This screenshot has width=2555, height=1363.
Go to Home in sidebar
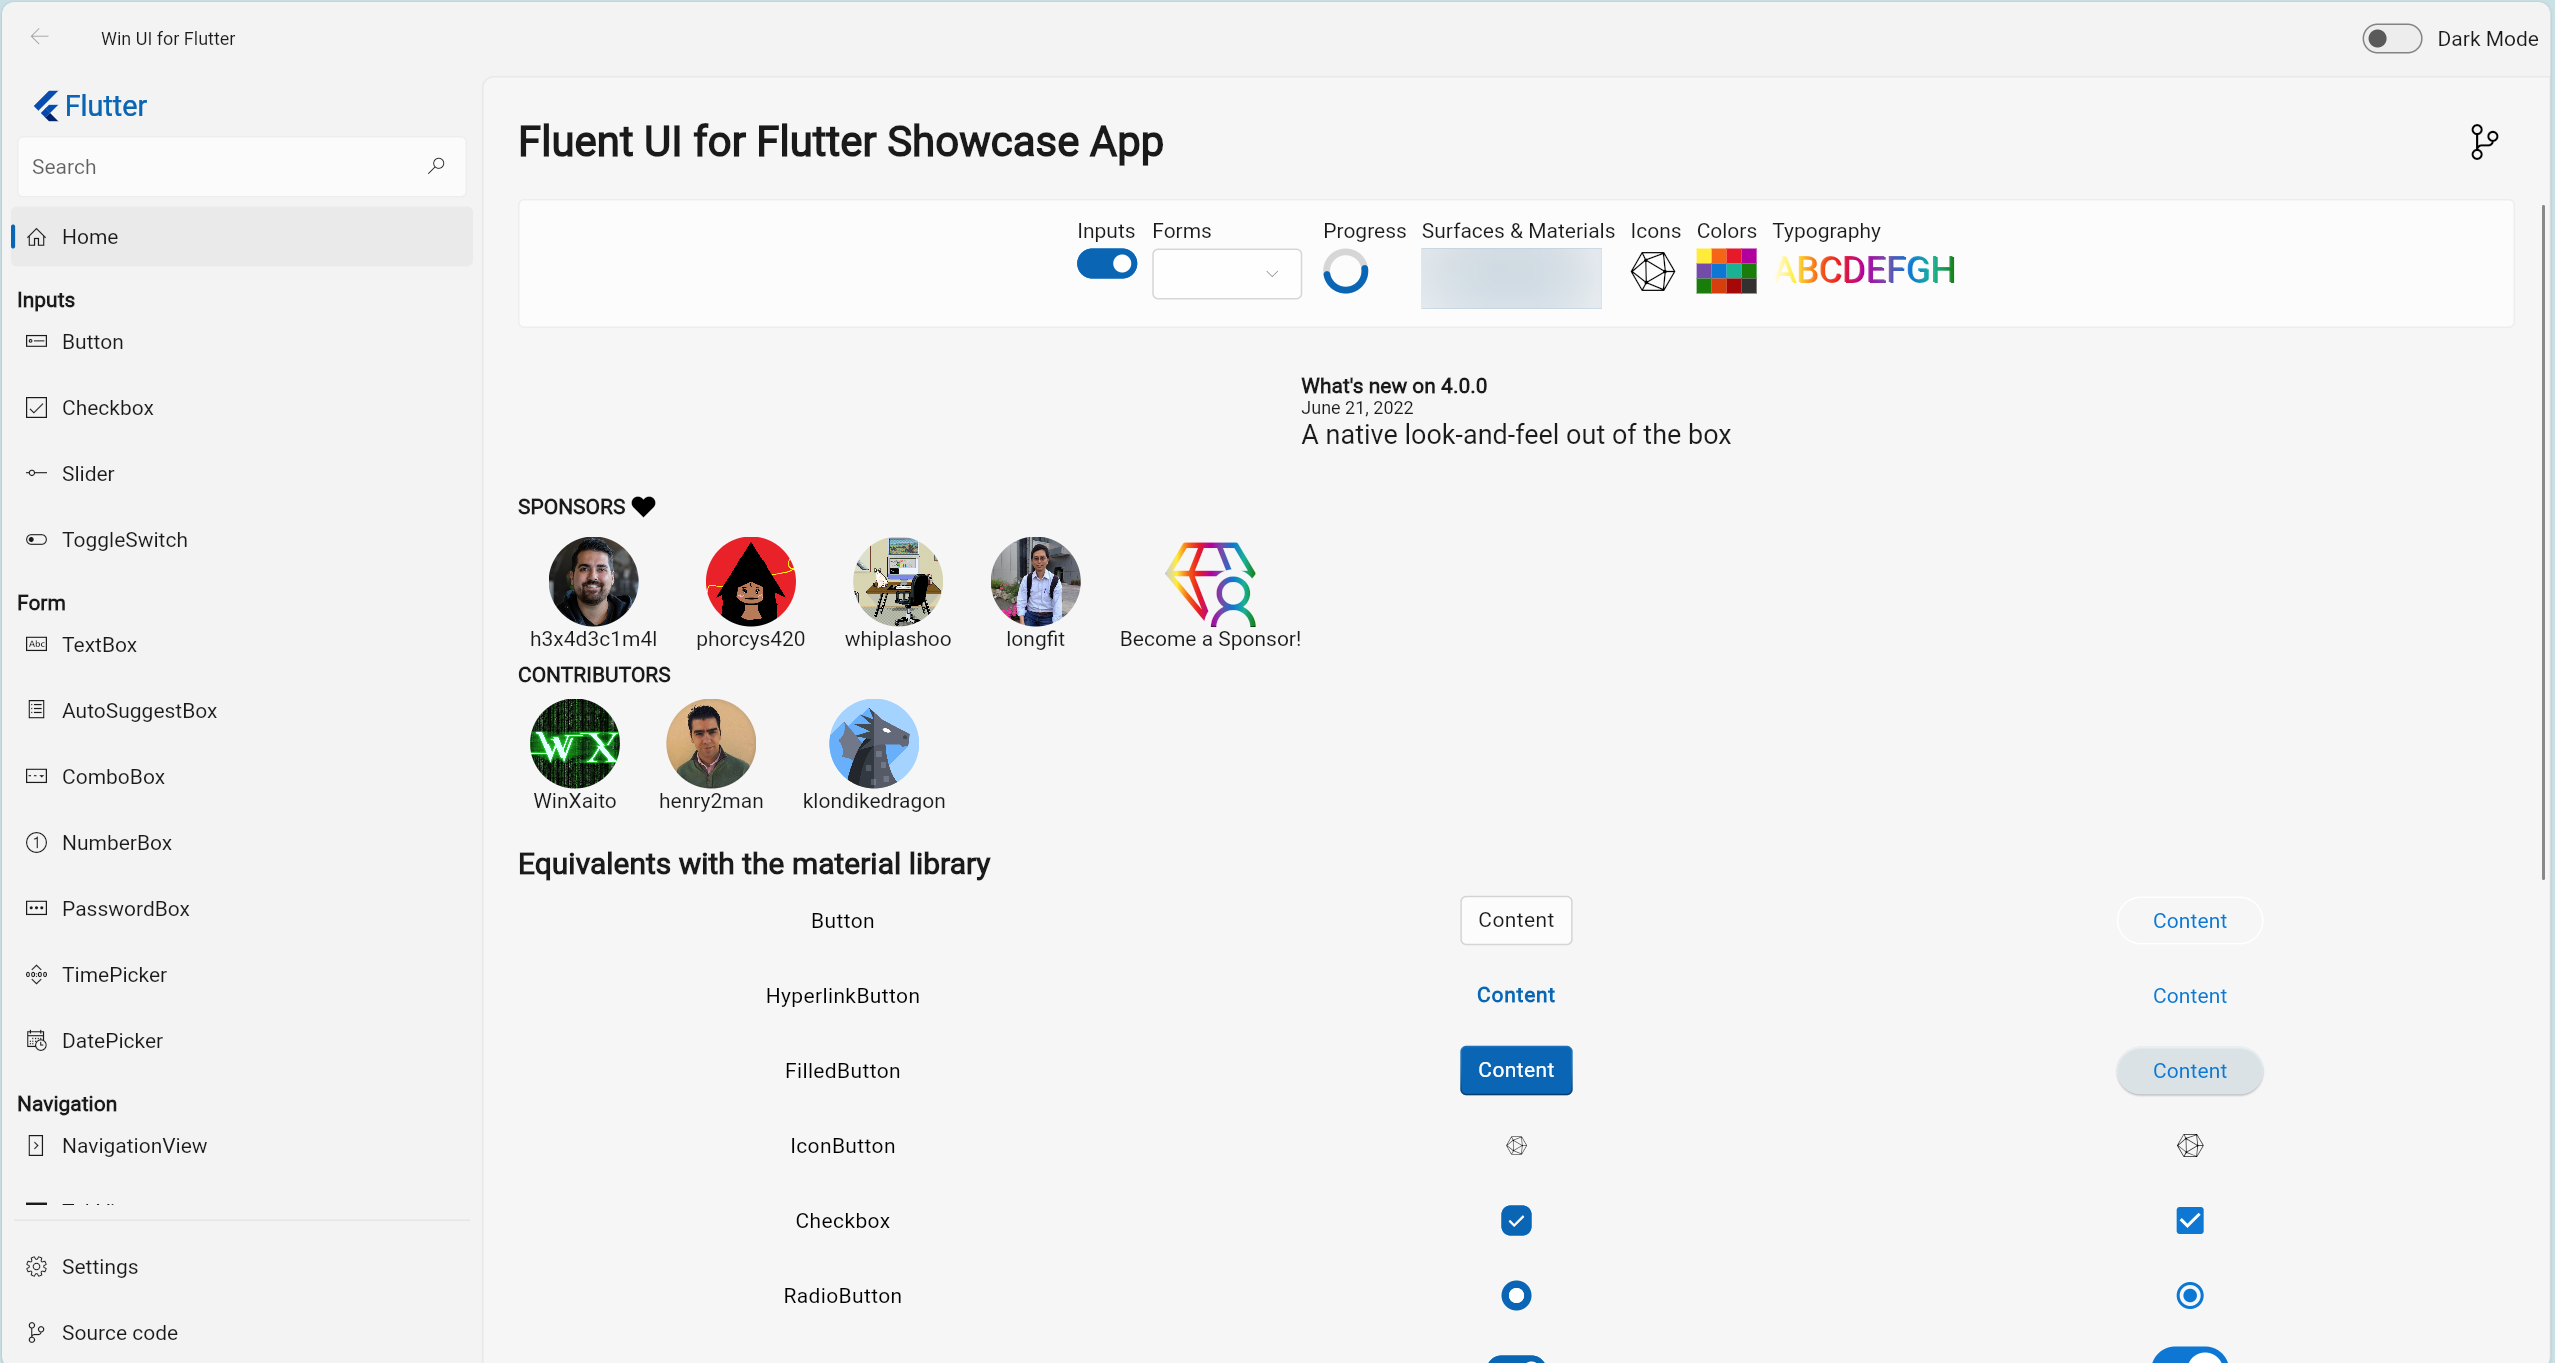pyautogui.click(x=242, y=236)
